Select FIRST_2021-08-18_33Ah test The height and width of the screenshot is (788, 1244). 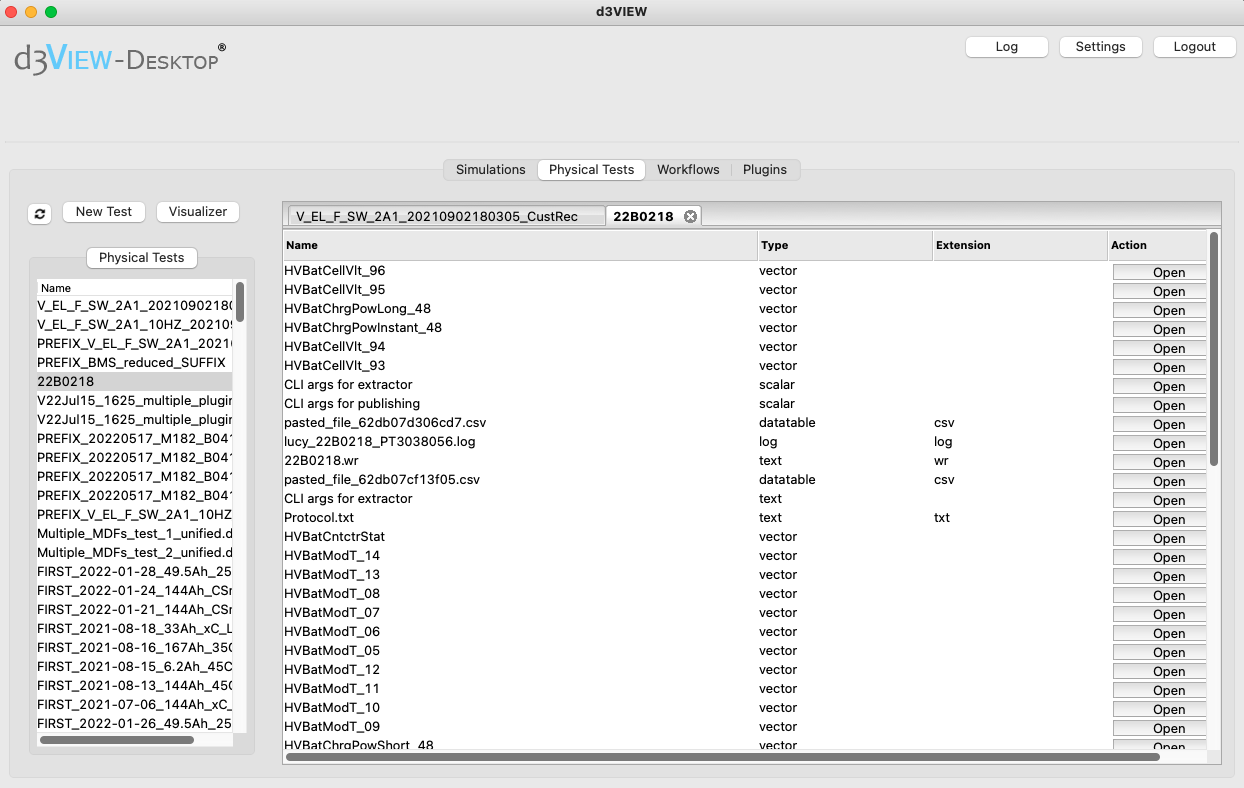tap(135, 628)
